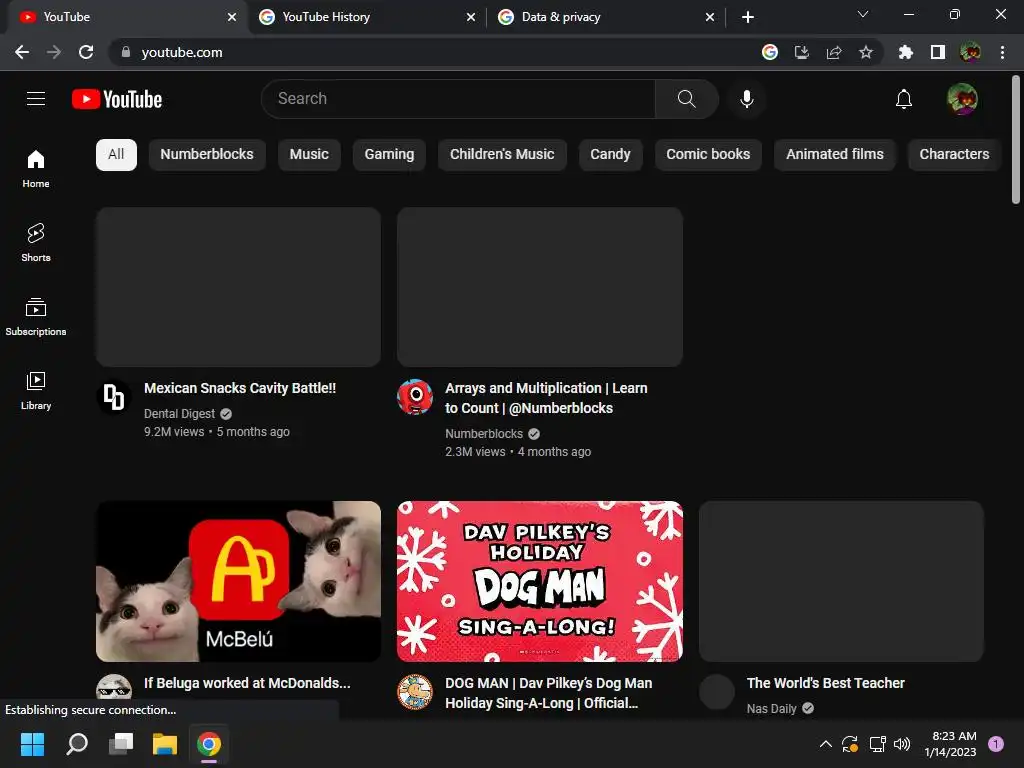Expand the tab search chevron
The height and width of the screenshot is (768, 1024).
click(863, 14)
